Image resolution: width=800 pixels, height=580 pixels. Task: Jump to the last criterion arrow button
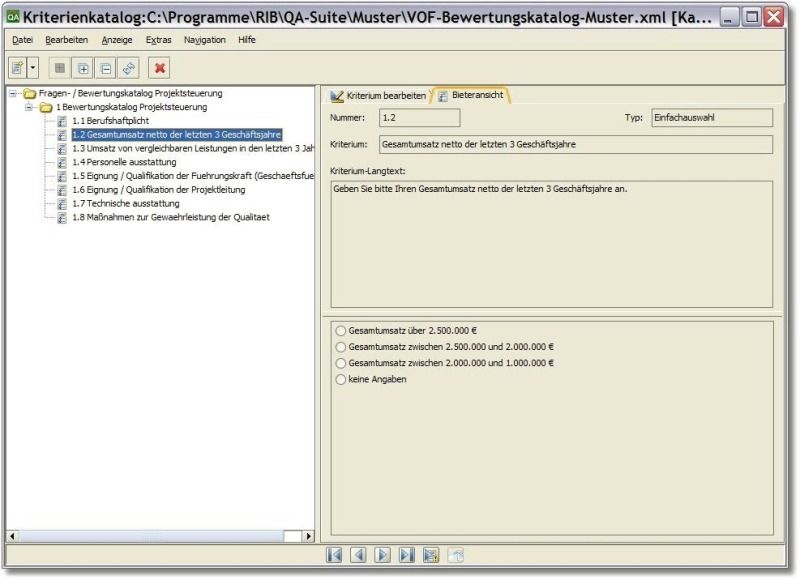[x=407, y=554]
